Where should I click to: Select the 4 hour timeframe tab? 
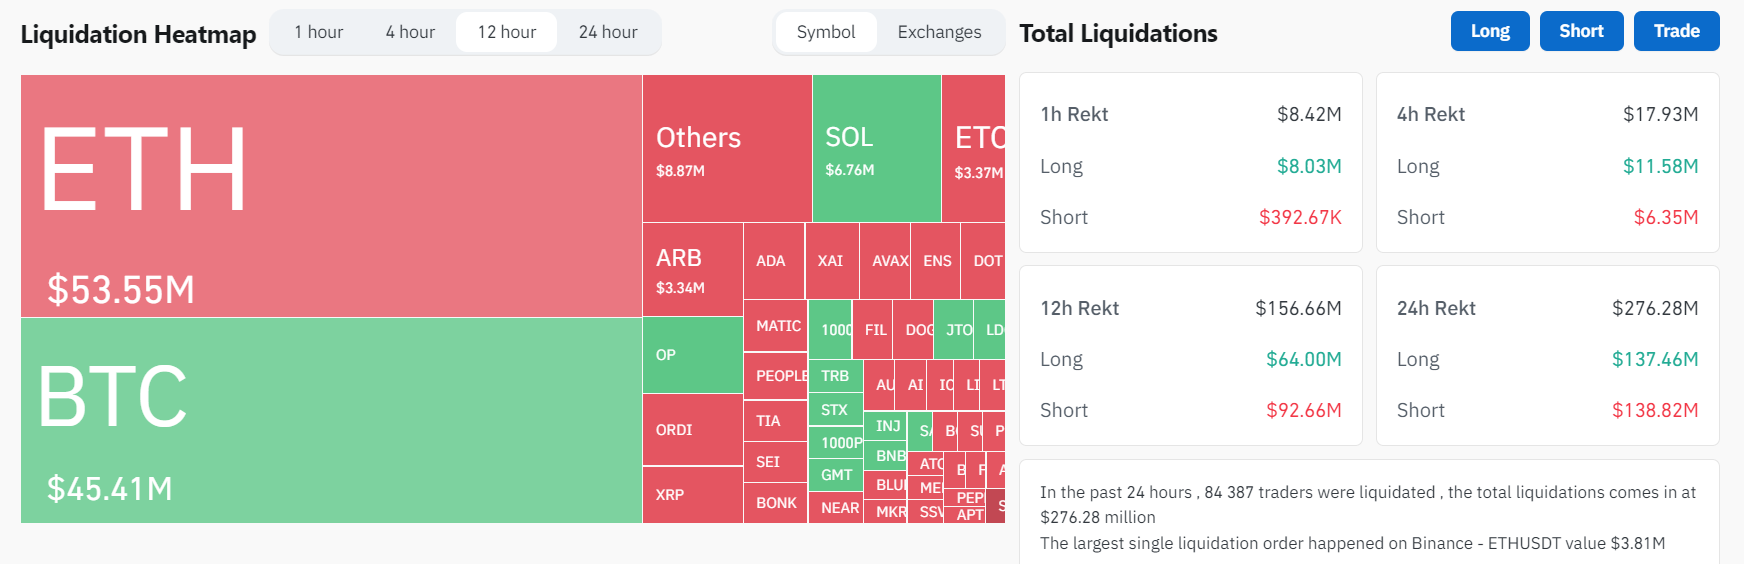(410, 32)
